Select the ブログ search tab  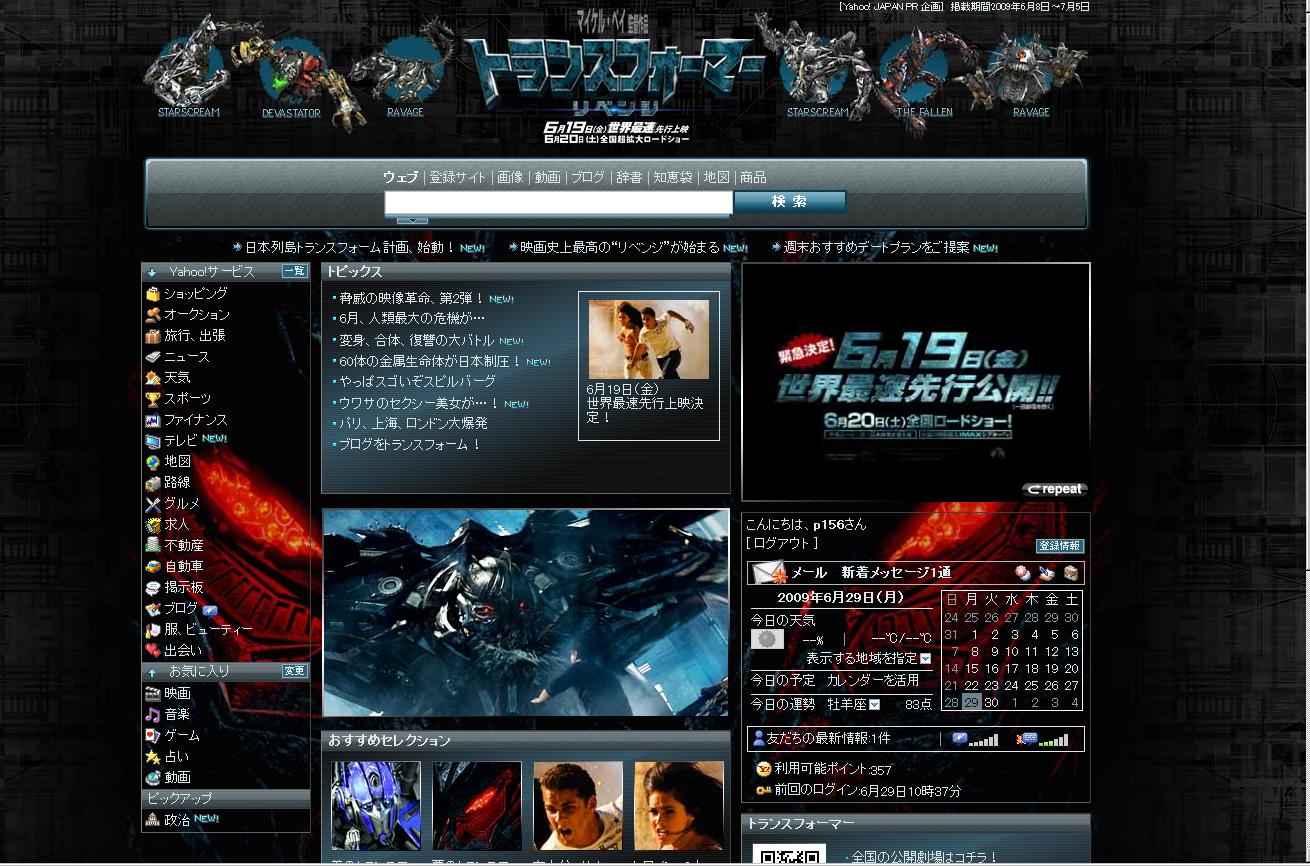tap(588, 177)
